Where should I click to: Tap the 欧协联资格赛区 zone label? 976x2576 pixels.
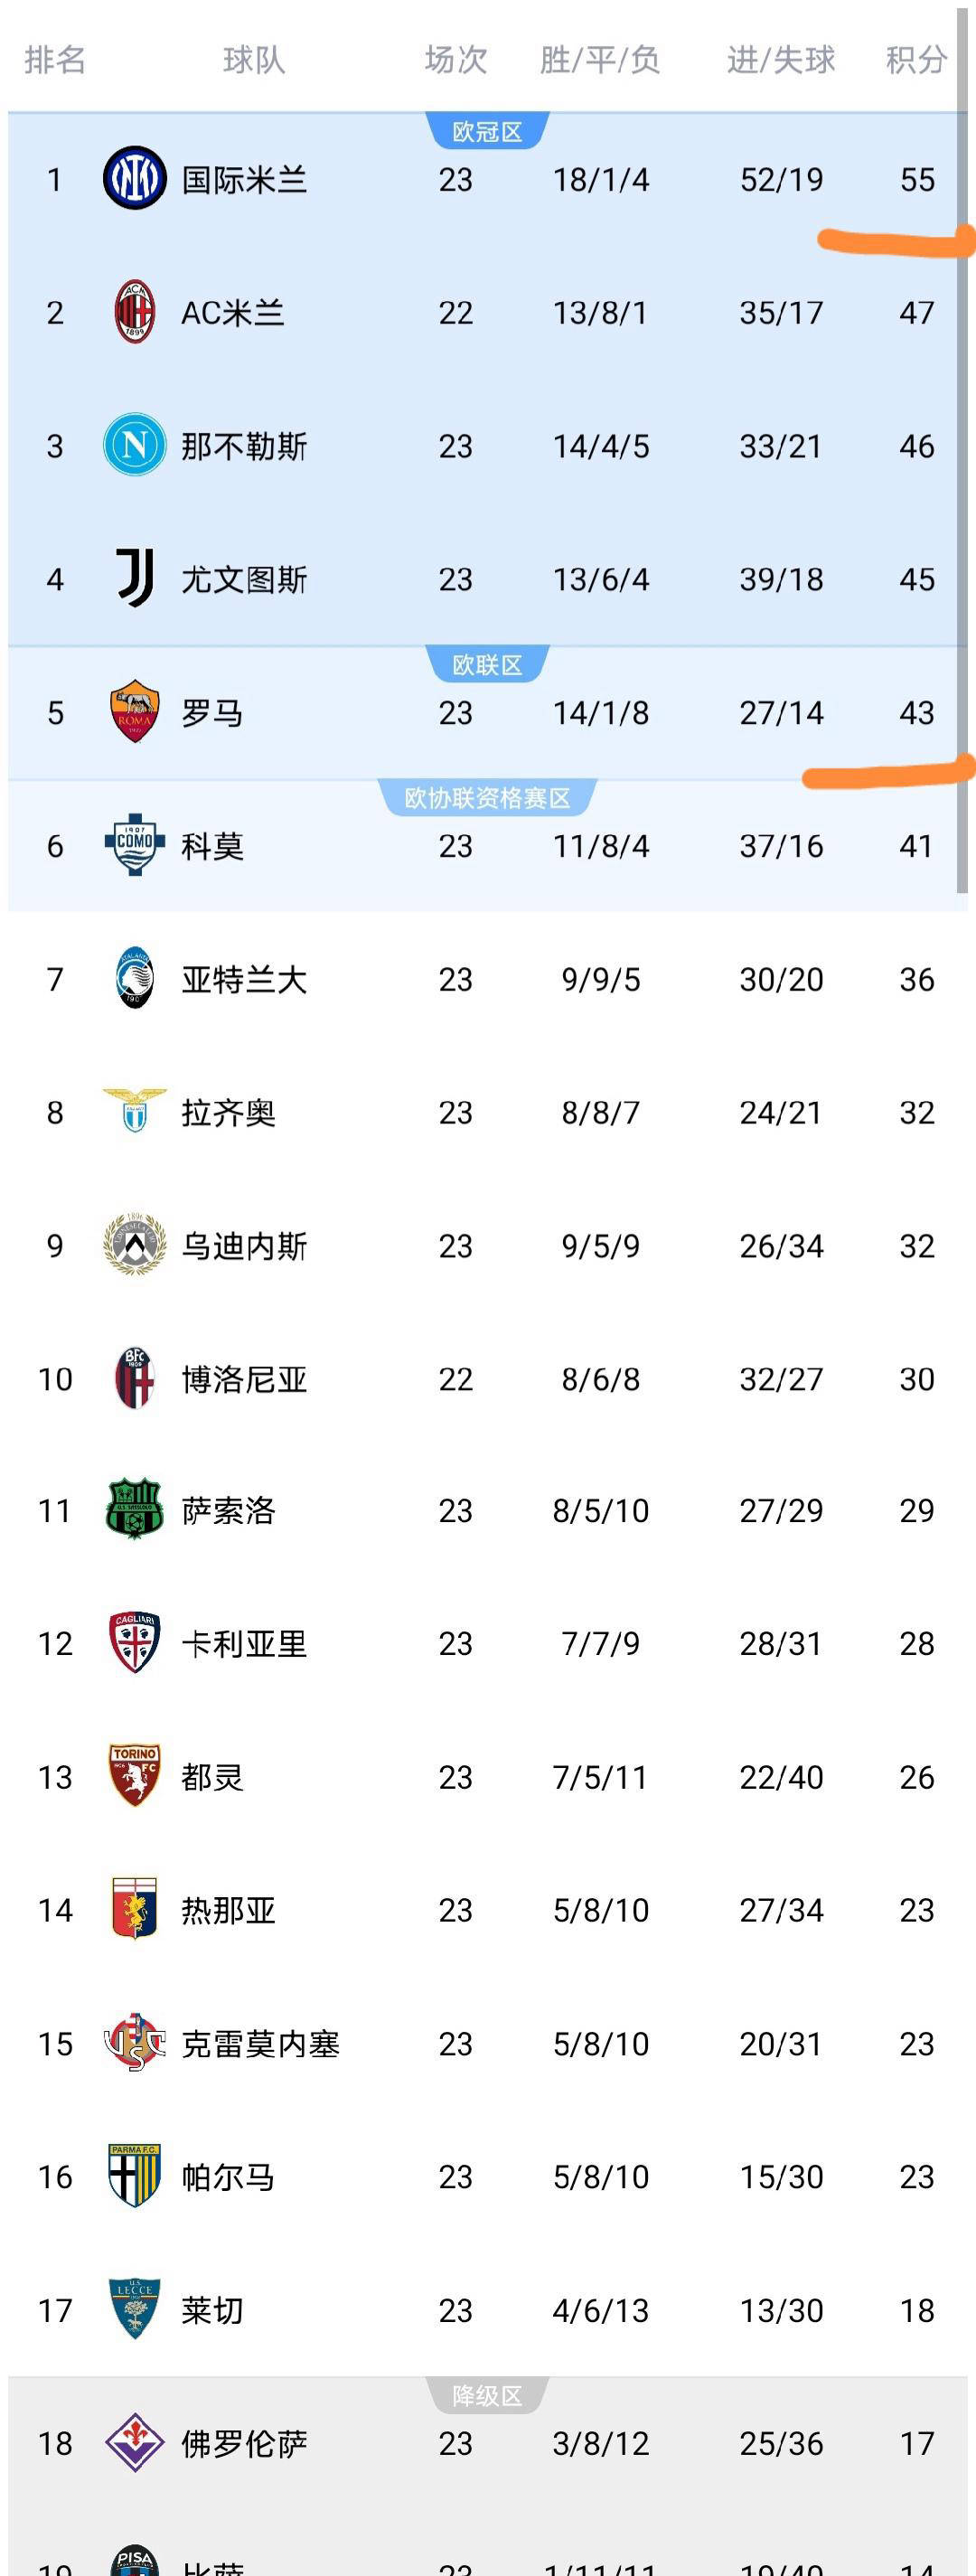[487, 798]
